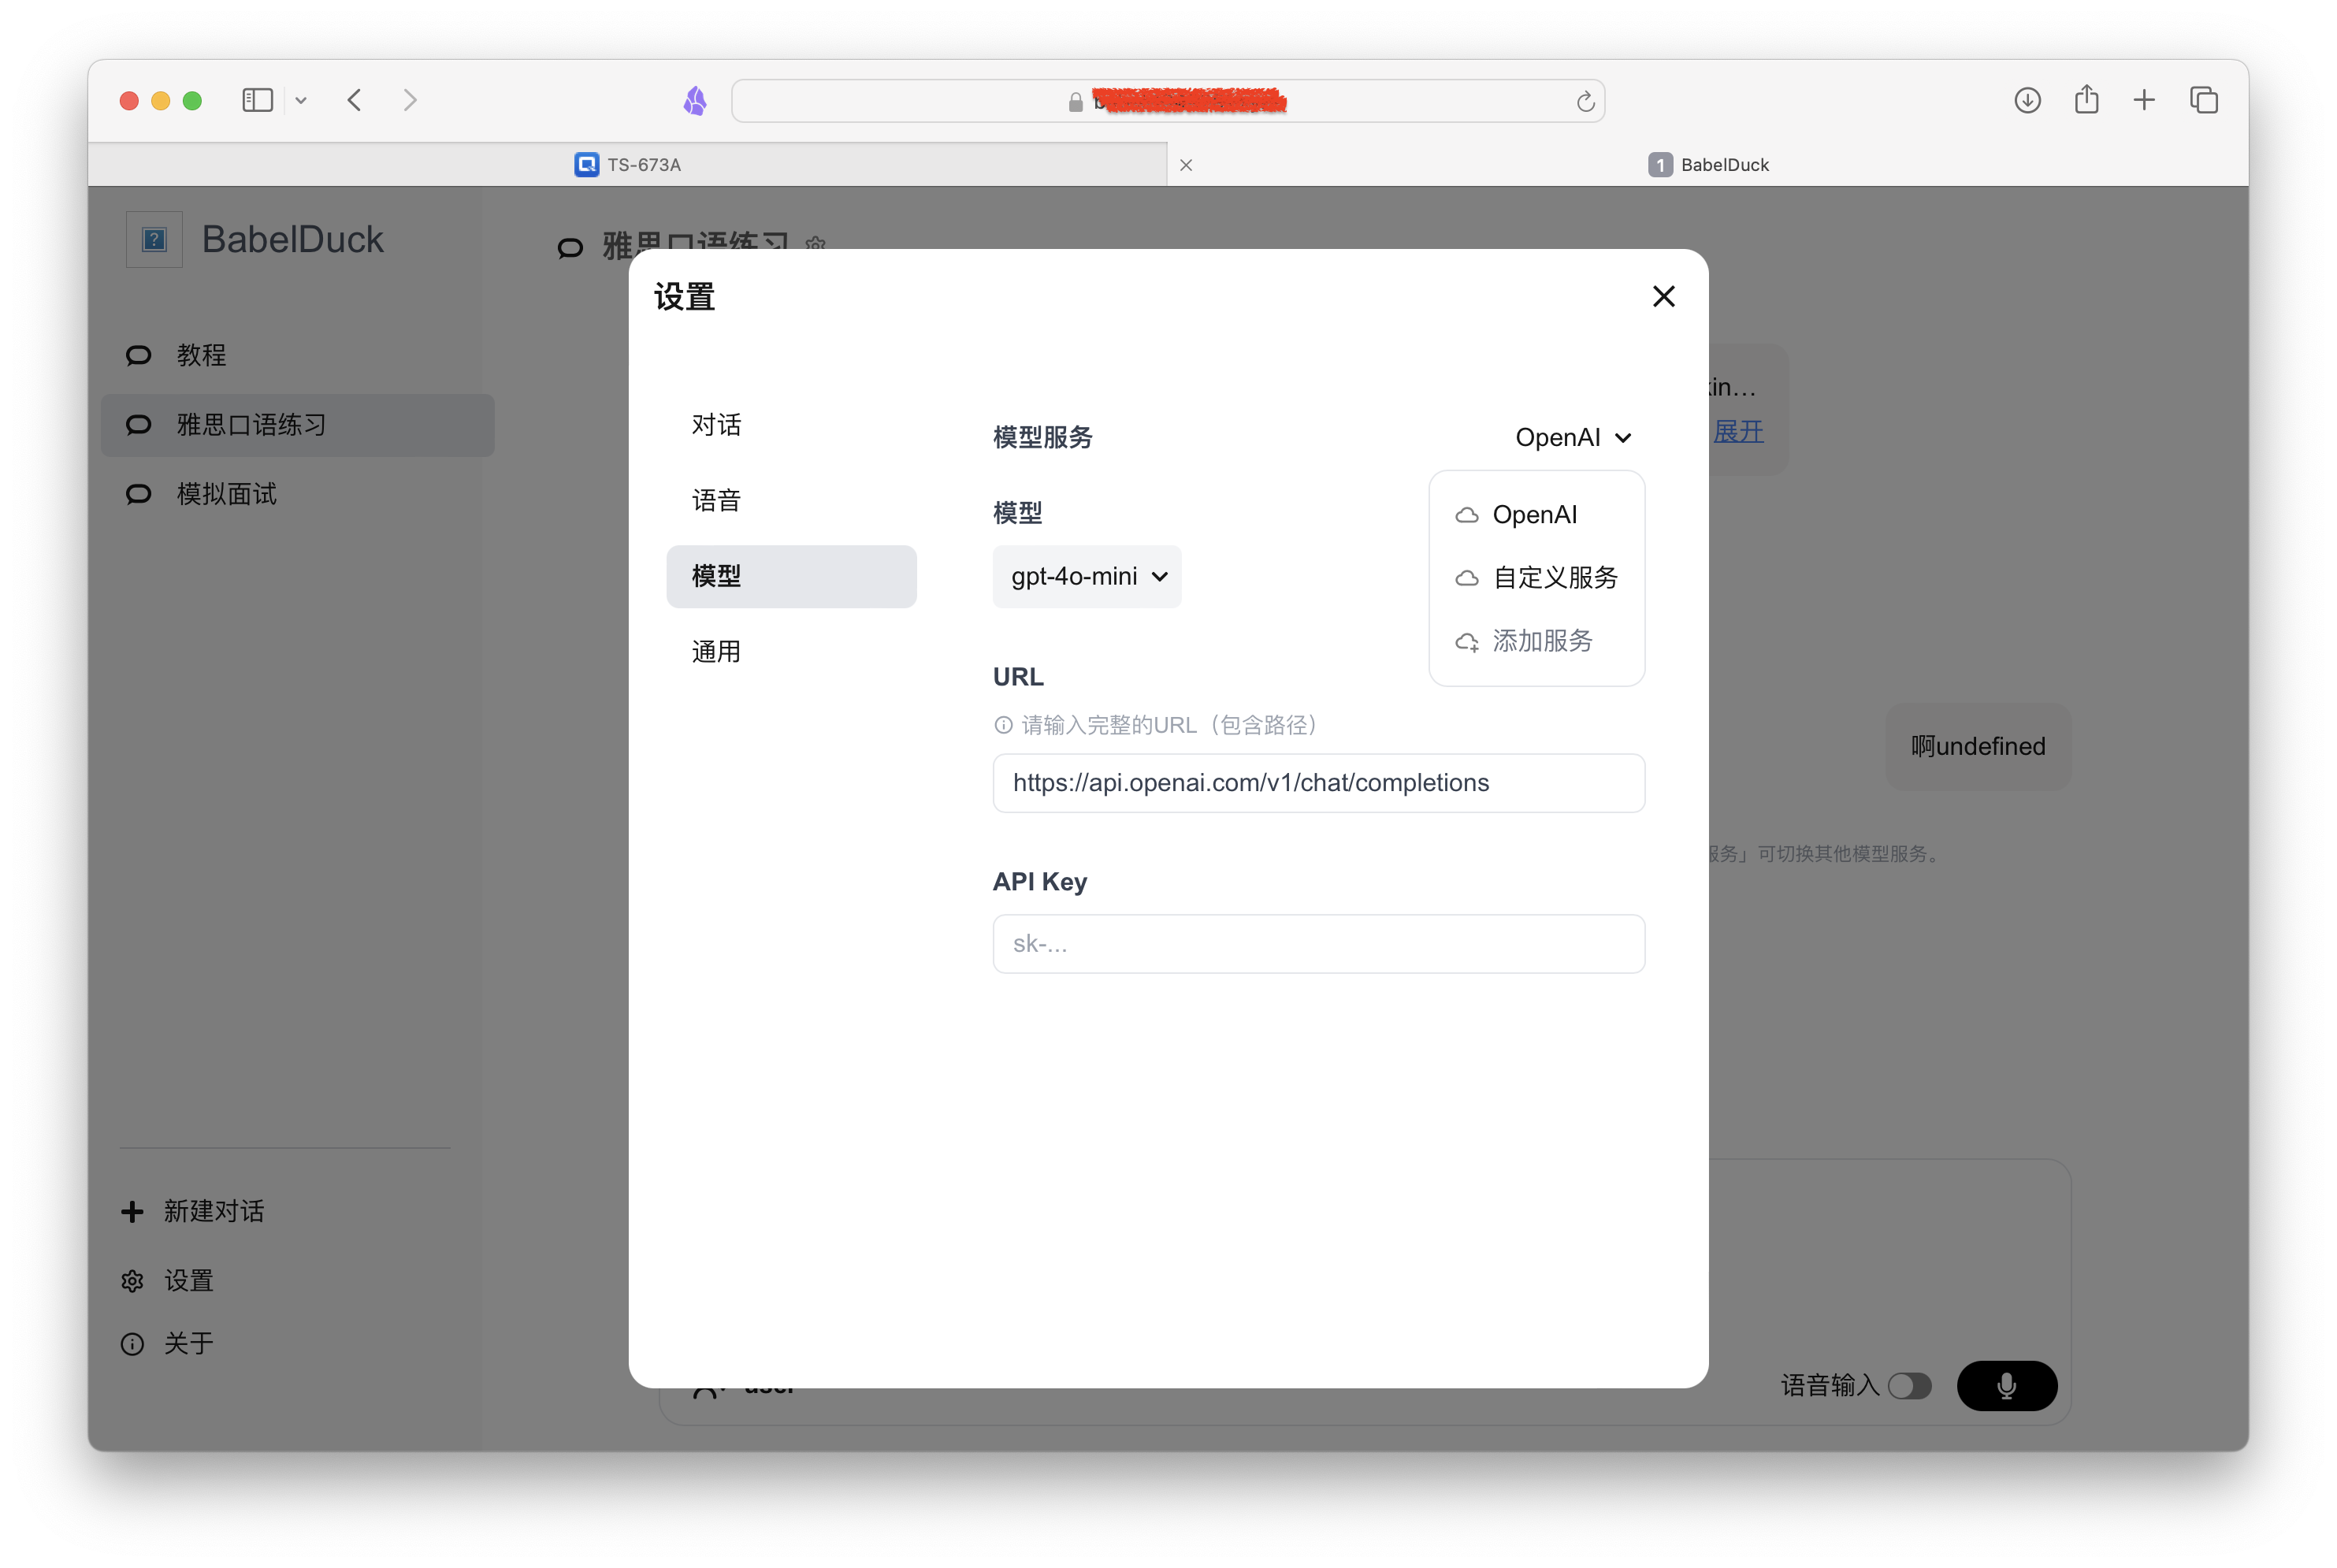Go back with Safari's back arrow
The width and height of the screenshot is (2337, 1568).
coord(355,100)
